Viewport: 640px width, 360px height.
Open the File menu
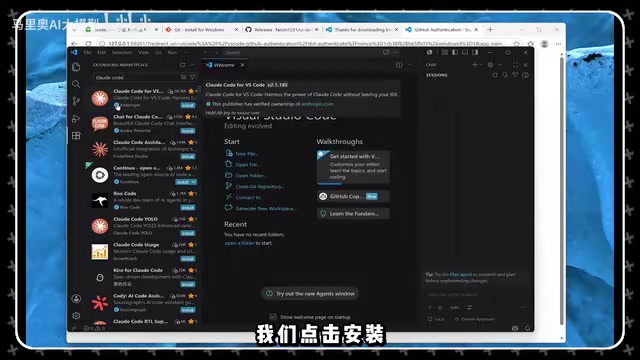coord(87,52)
